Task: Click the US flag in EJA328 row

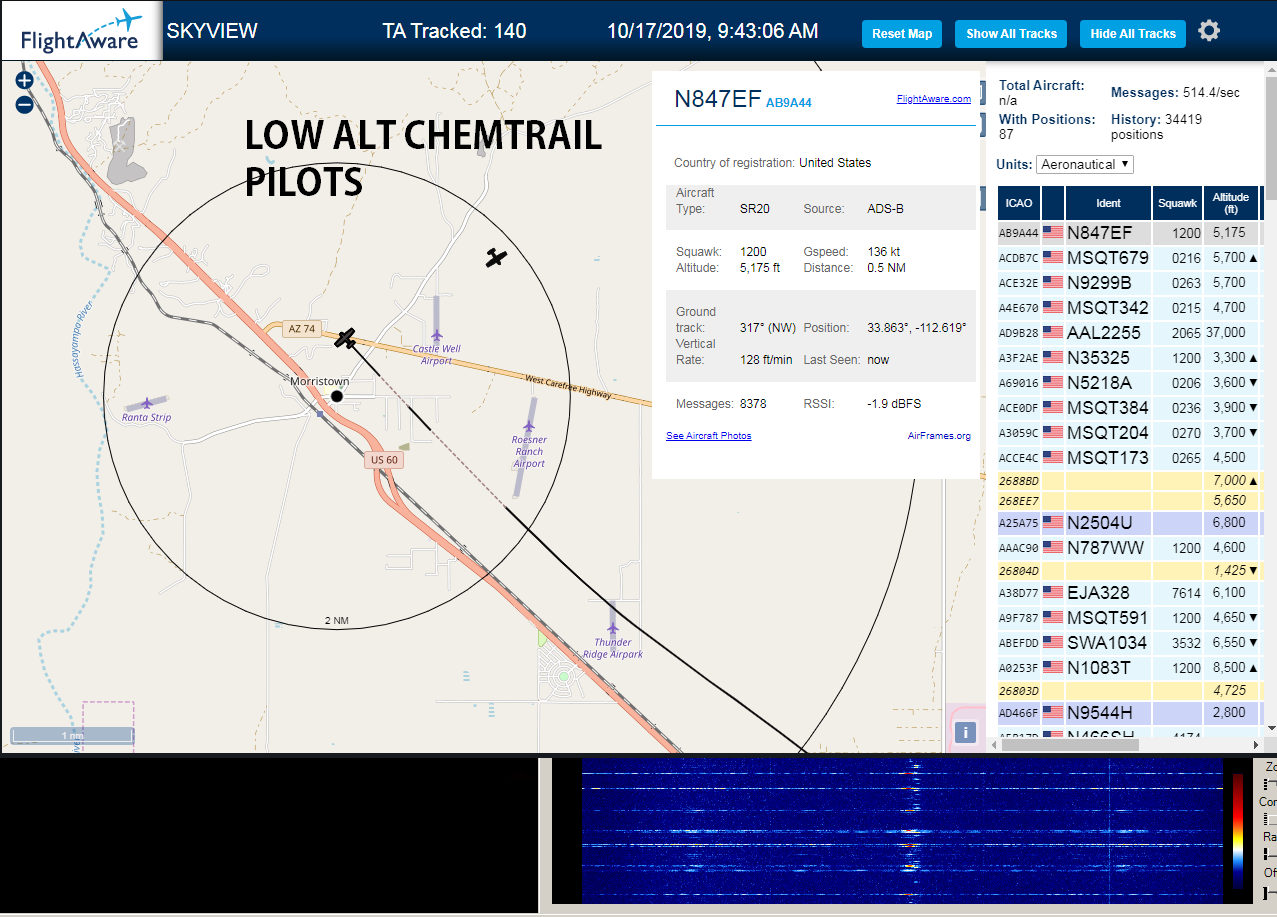Action: tap(1053, 592)
